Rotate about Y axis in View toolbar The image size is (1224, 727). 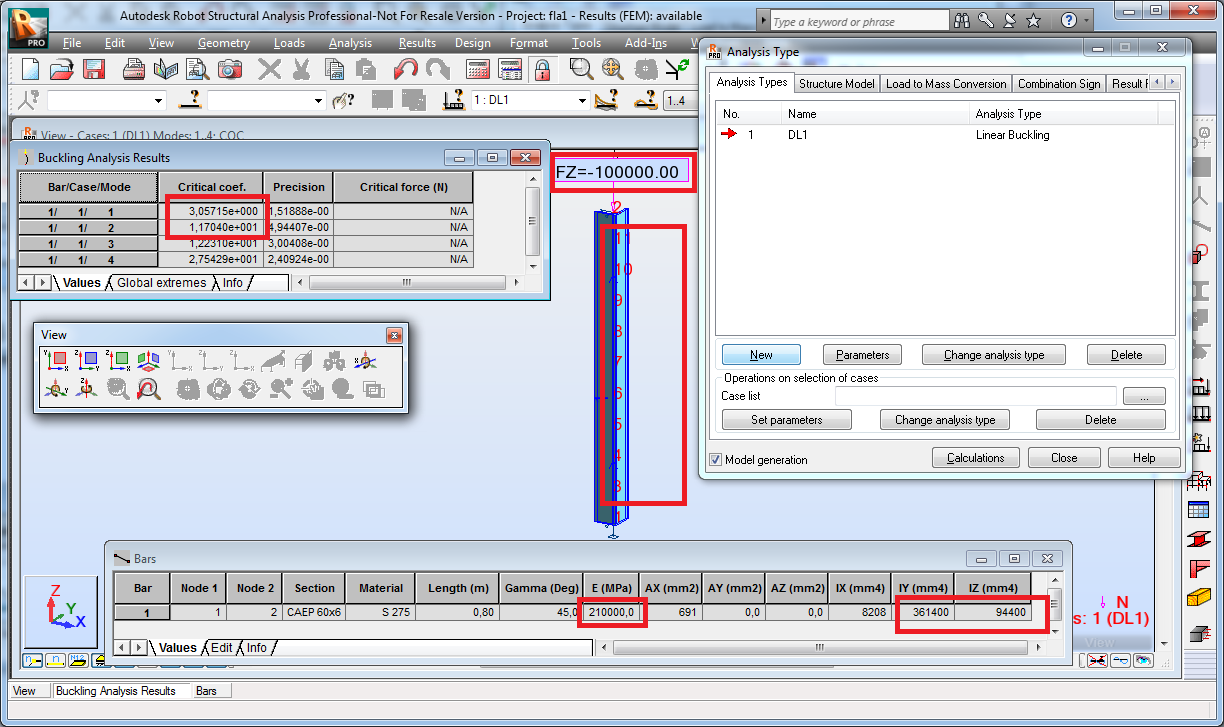pos(55,389)
